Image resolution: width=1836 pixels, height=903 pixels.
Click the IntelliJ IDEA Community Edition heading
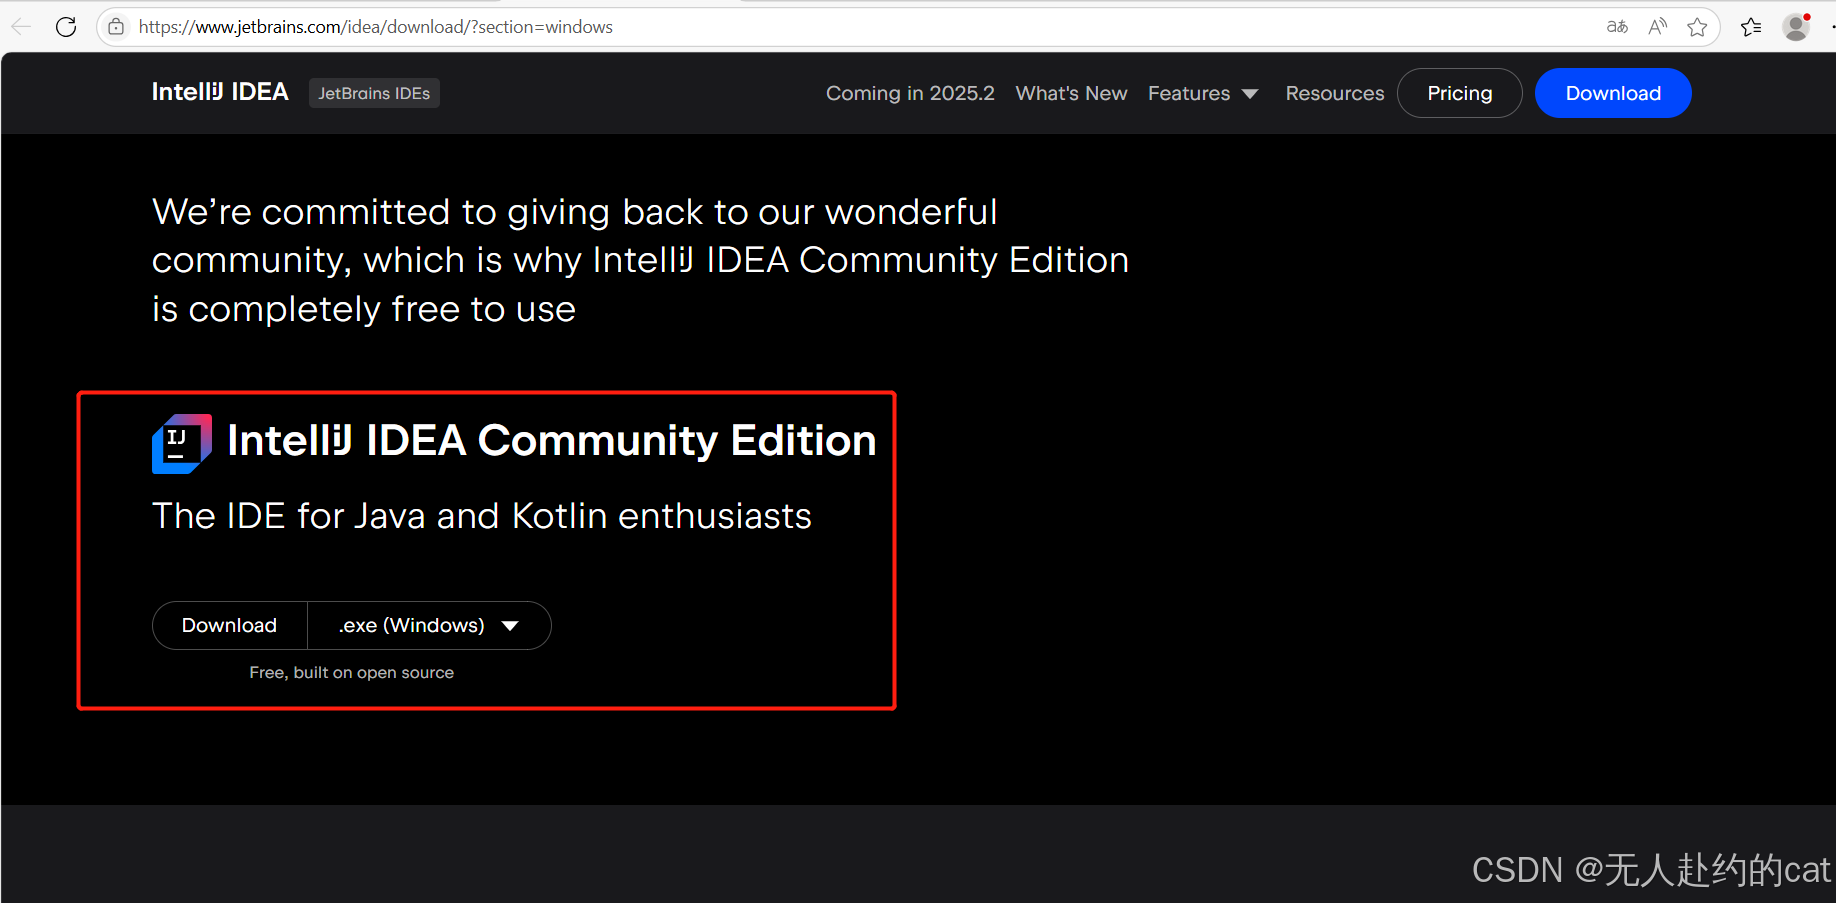coord(552,441)
